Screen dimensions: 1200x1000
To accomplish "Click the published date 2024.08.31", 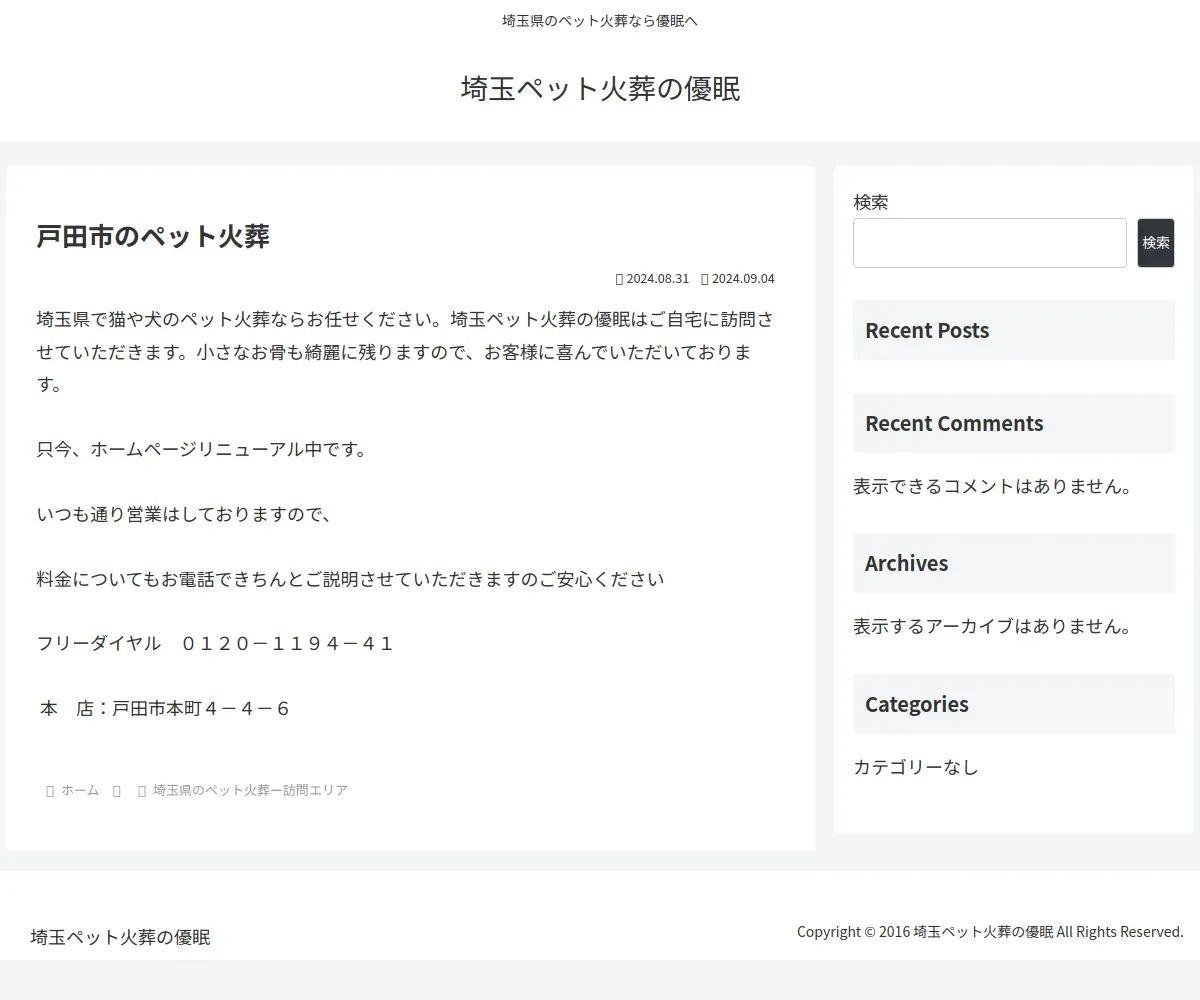I will [658, 279].
